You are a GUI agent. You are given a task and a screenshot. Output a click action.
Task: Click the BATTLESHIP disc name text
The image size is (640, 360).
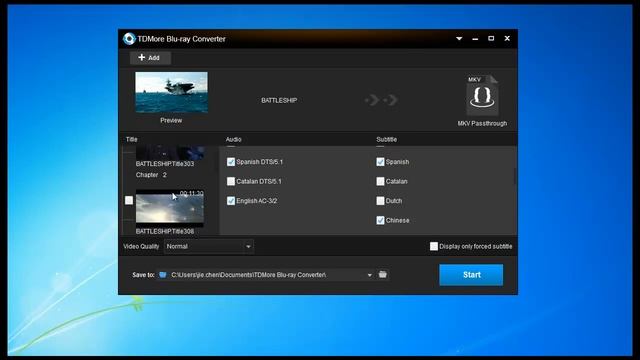click(279, 100)
